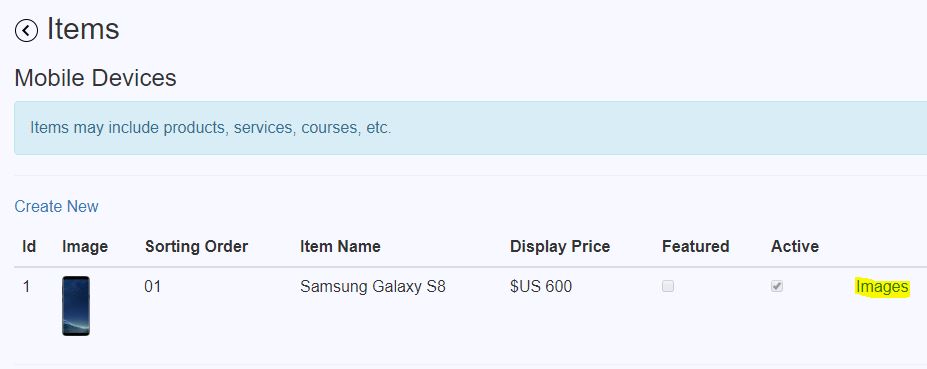Click the Image column header
This screenshot has height=369, width=927.
(x=85, y=247)
